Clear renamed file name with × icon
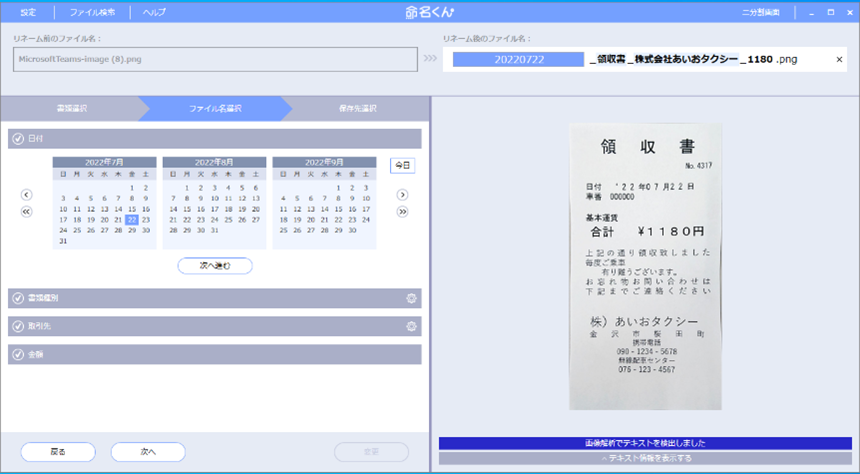Image resolution: width=860 pixels, height=474 pixels. point(839,60)
